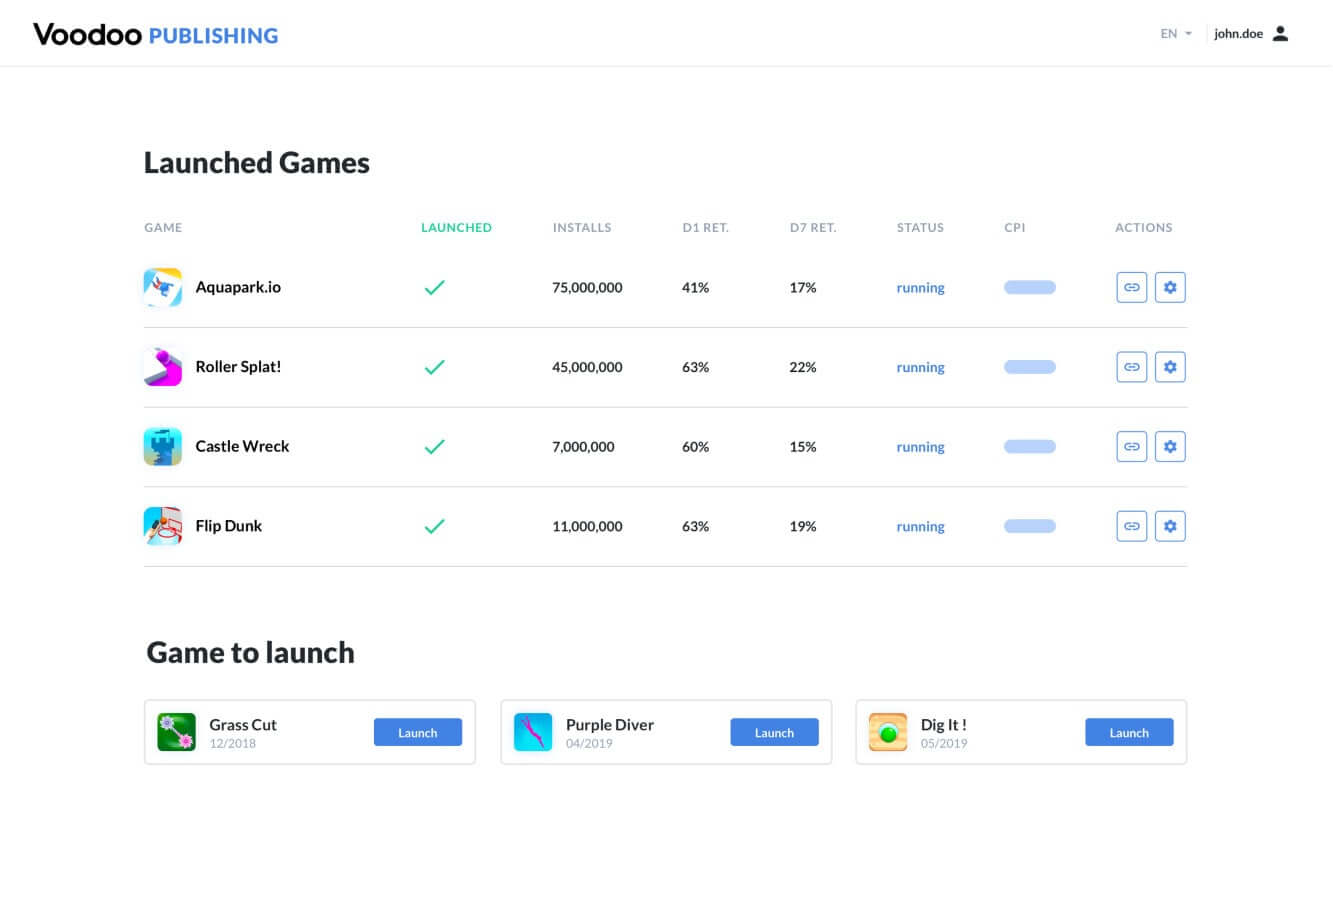Click the Roller Splat! game icon
The width and height of the screenshot is (1333, 900).
point(163,367)
